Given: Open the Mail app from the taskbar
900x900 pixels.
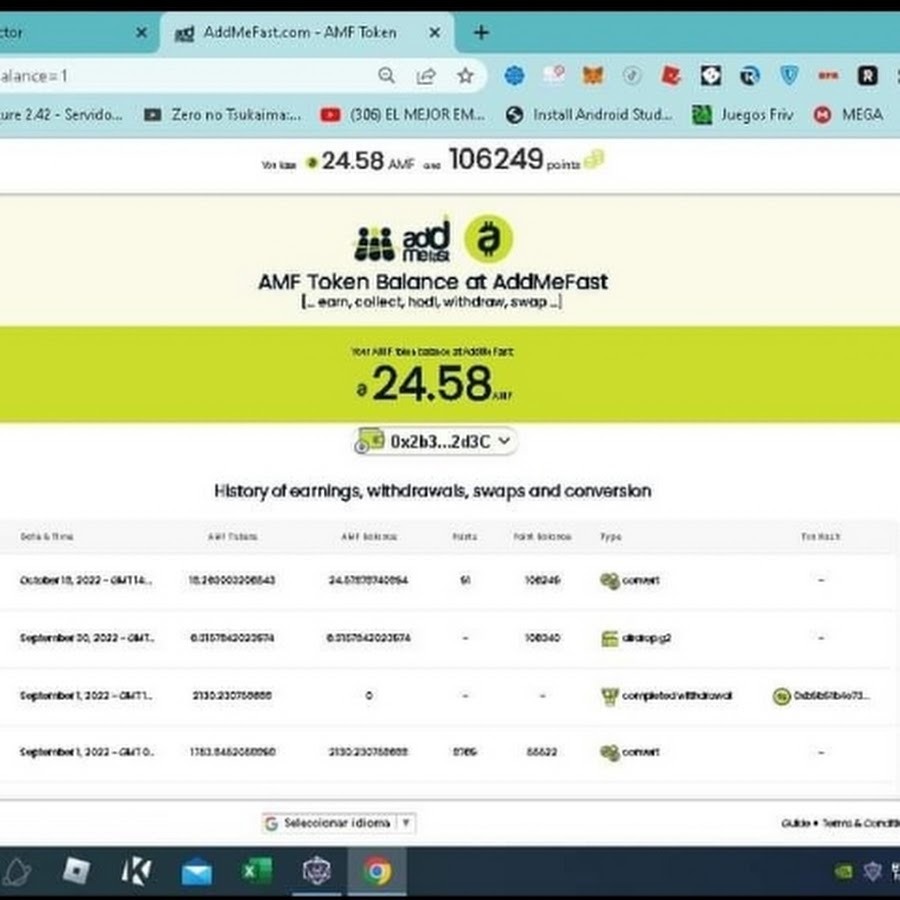Looking at the screenshot, I should pos(197,872).
